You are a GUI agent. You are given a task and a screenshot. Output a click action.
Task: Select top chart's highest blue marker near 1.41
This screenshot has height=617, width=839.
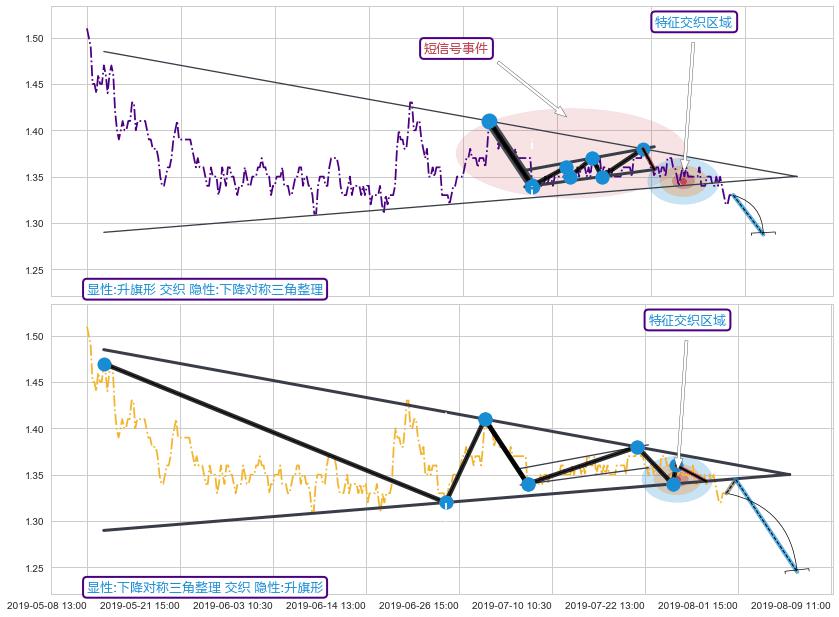click(490, 121)
